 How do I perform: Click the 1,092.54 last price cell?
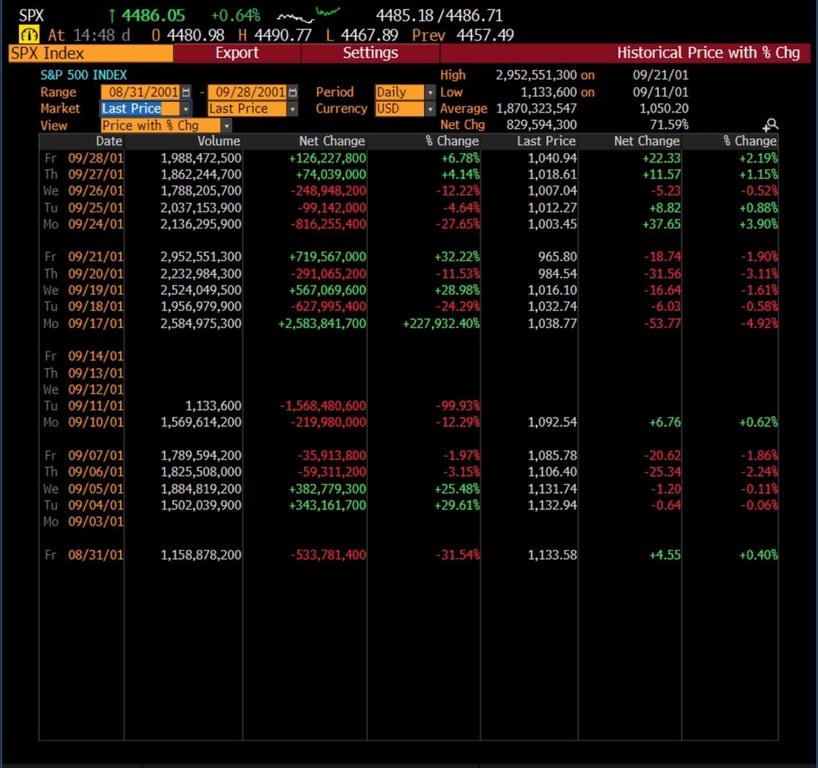coord(552,422)
